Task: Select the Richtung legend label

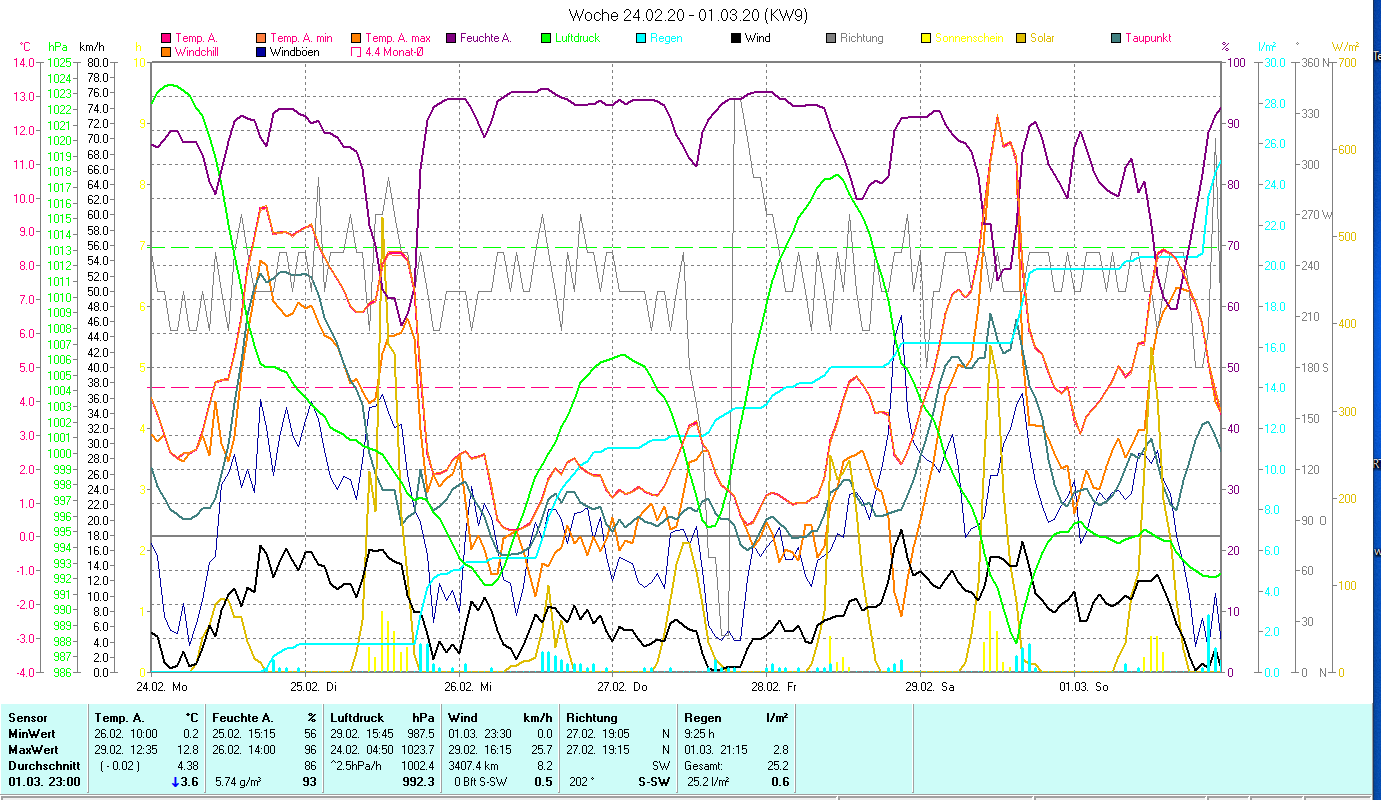Action: [862, 38]
